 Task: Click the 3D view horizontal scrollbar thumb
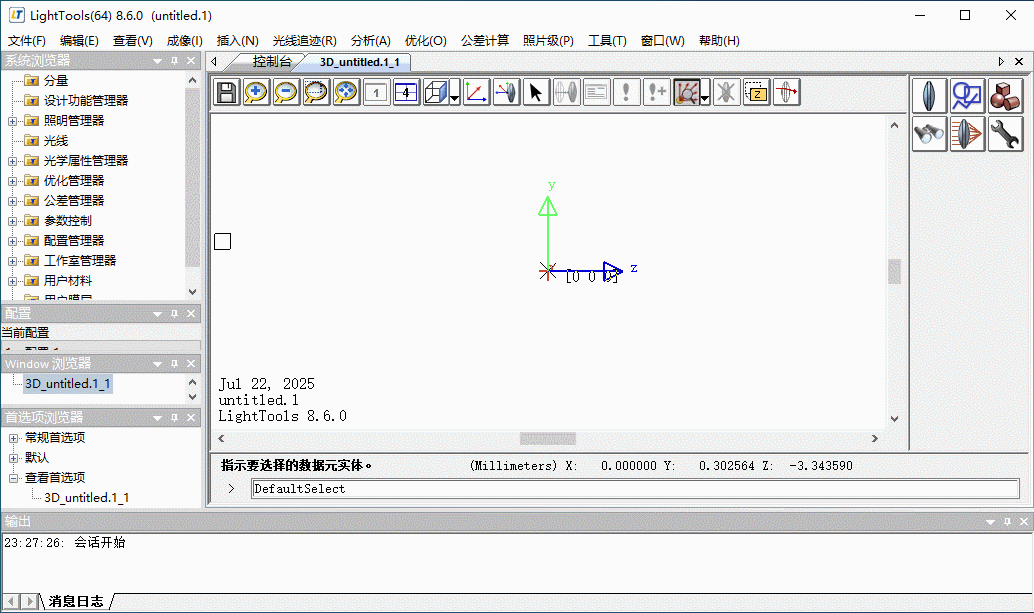(547, 438)
